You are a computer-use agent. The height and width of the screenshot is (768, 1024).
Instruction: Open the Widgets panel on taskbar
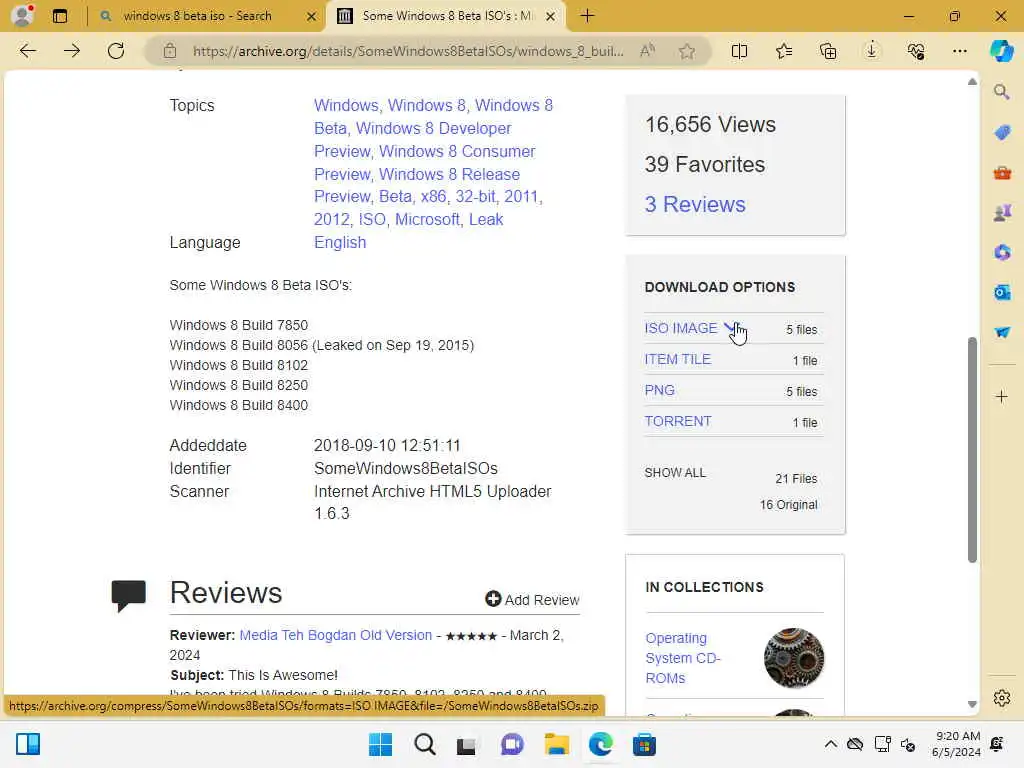click(x=28, y=744)
